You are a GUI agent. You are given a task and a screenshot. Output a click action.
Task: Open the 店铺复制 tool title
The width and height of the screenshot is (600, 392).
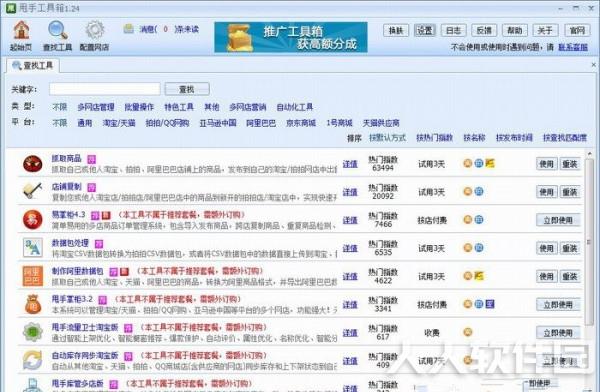[67, 186]
